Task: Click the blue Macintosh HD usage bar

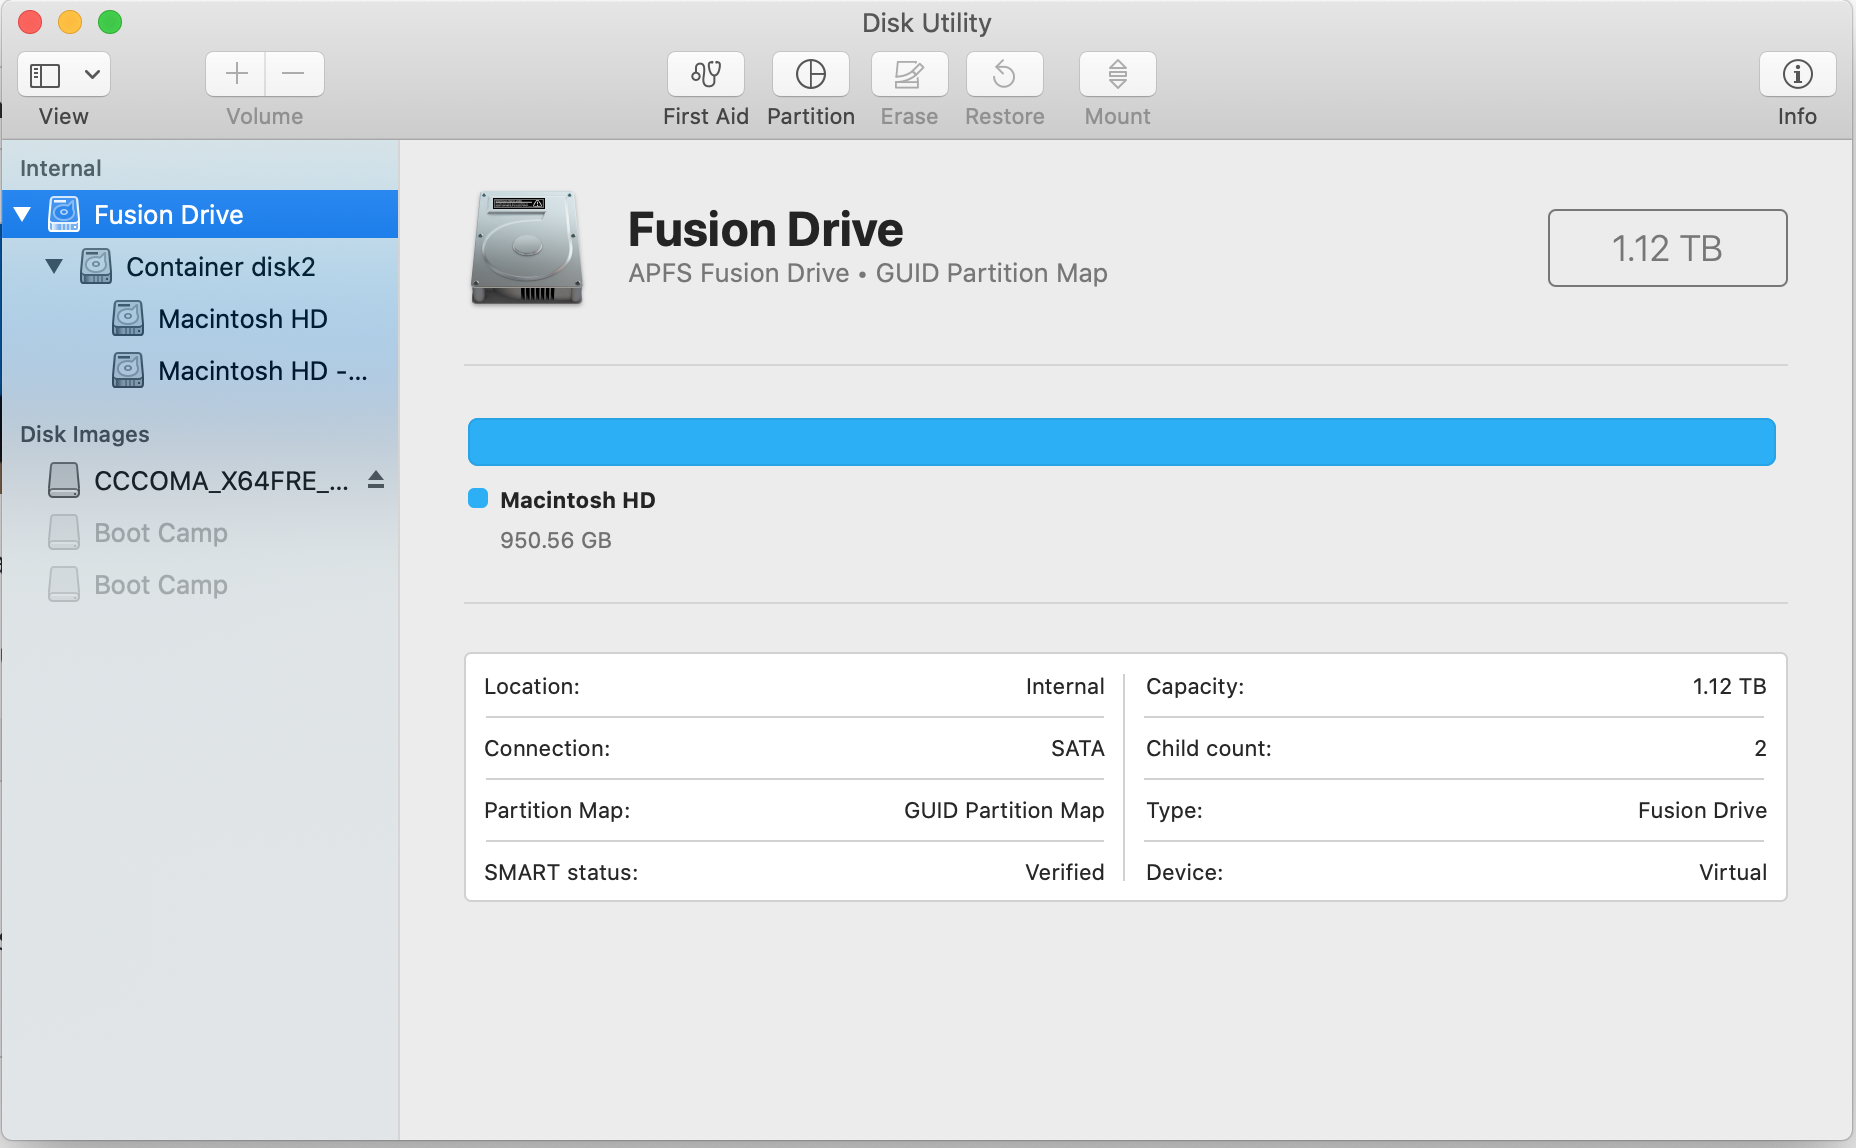Action: pos(1120,442)
